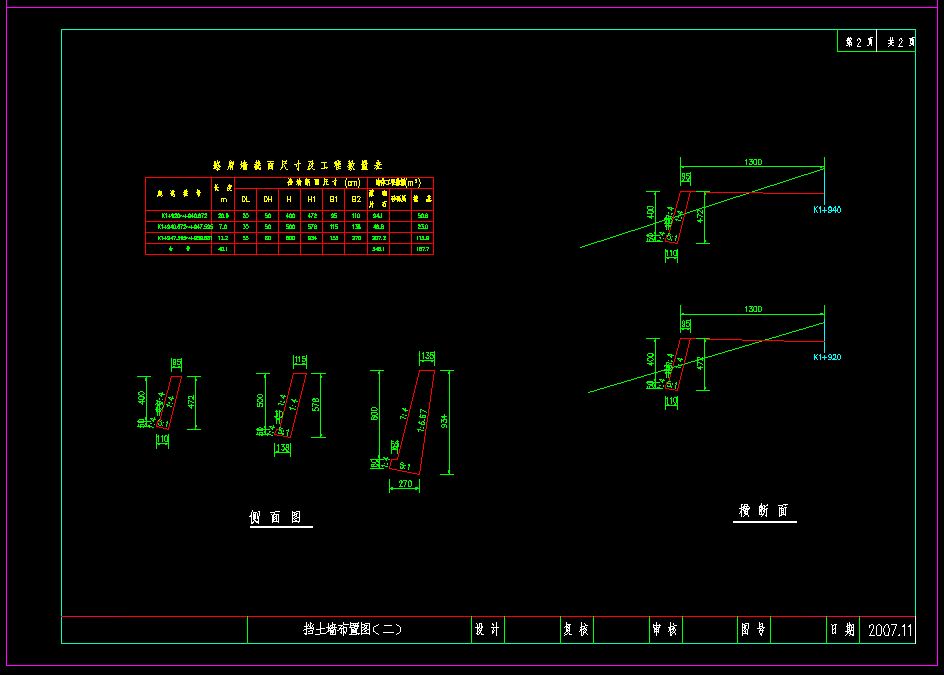Select the 2007.11 date value
944x675 pixels.
pos(890,630)
